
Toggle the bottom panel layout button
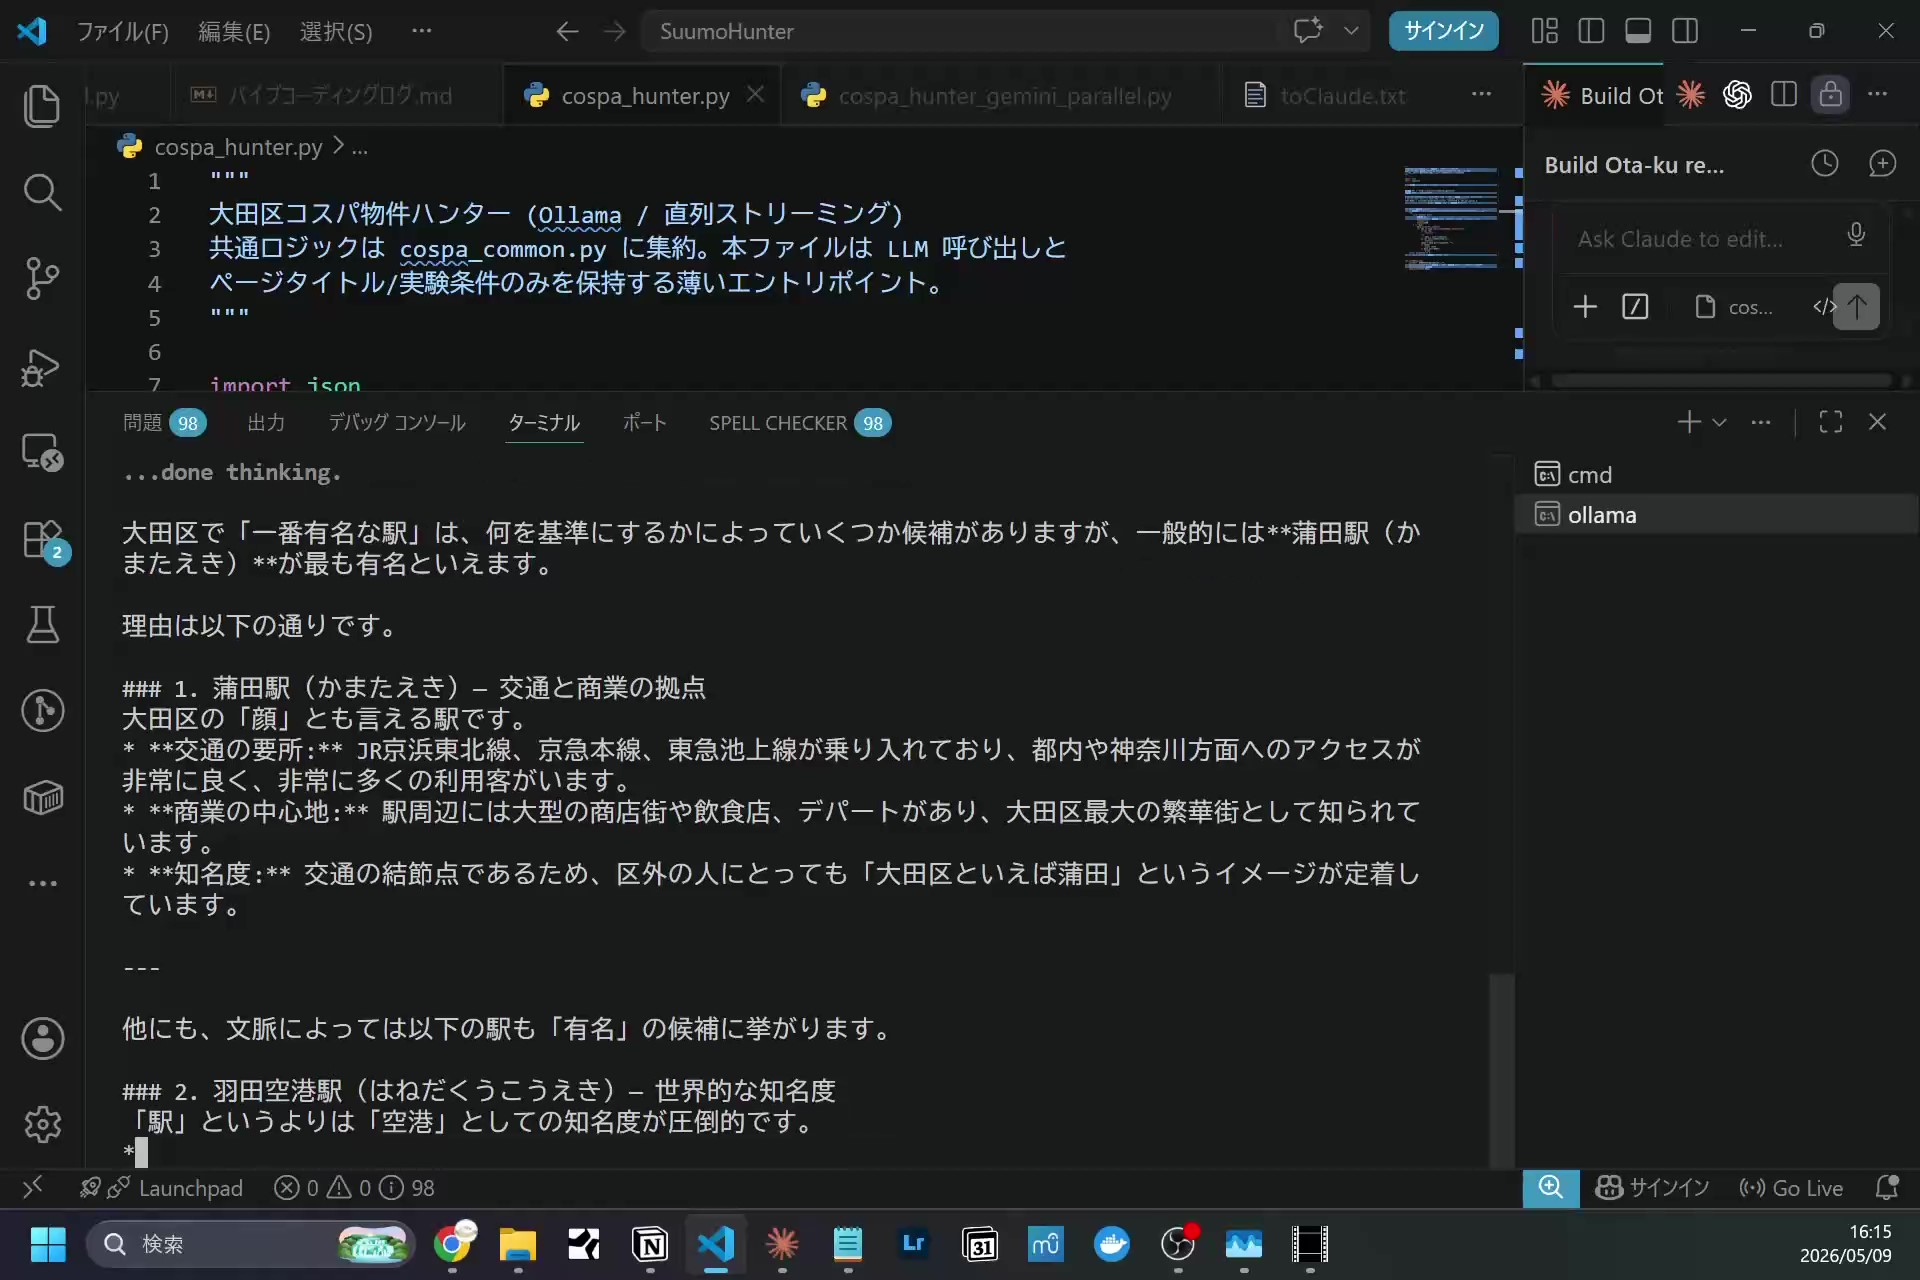(x=1638, y=31)
